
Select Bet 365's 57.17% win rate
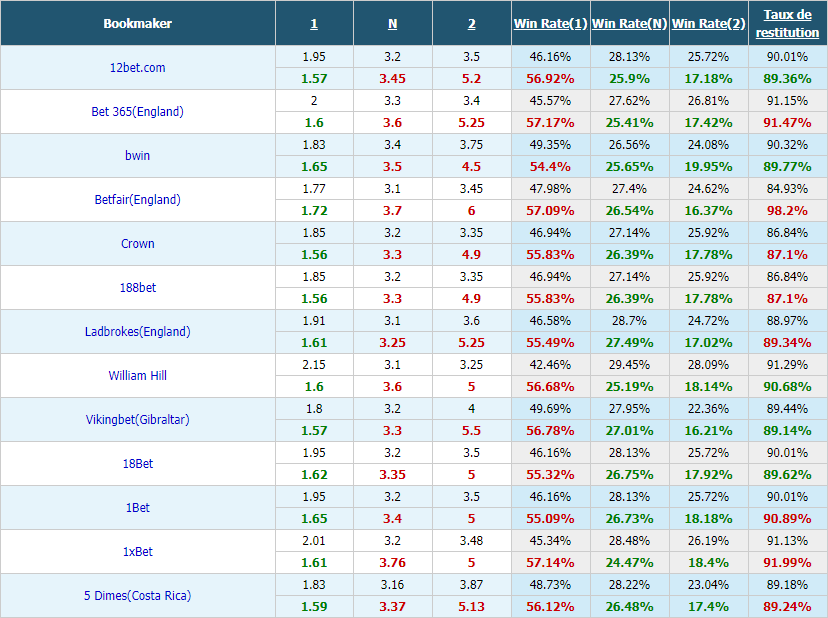coord(550,123)
